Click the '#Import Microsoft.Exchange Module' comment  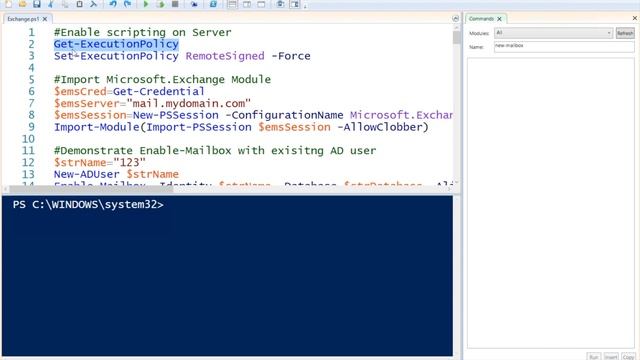[162, 80]
